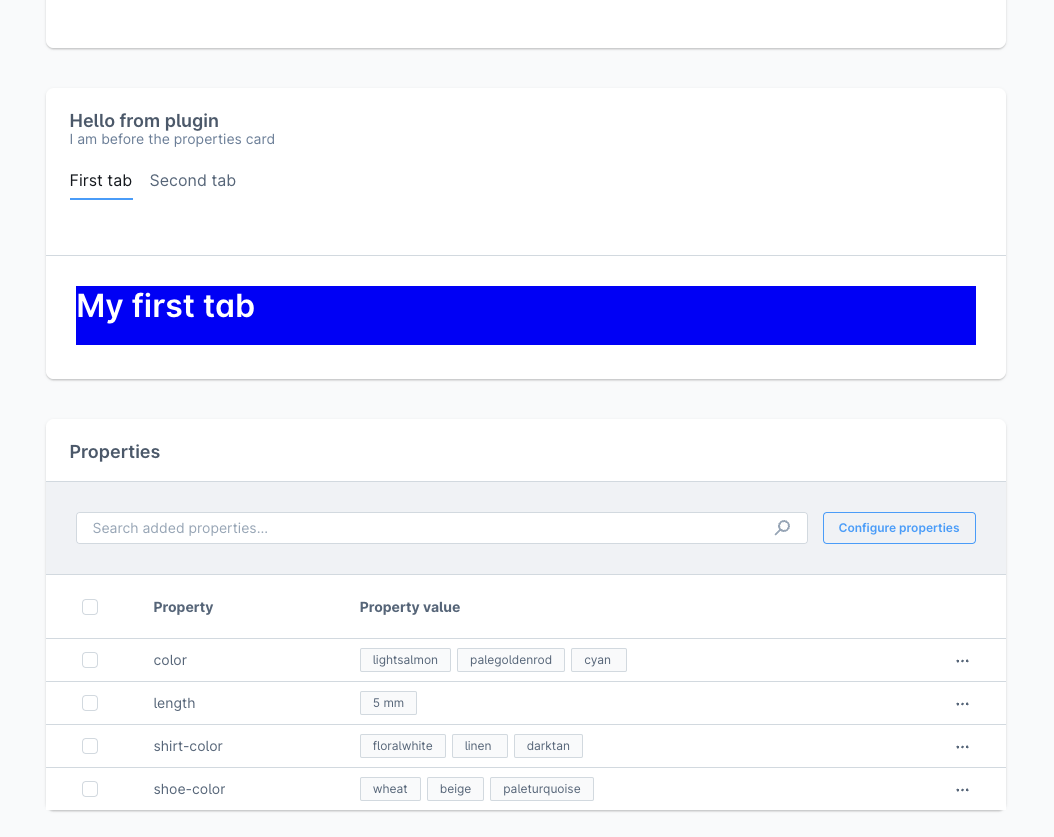Click the blue My first tab banner
1054x837 pixels.
click(x=525, y=315)
